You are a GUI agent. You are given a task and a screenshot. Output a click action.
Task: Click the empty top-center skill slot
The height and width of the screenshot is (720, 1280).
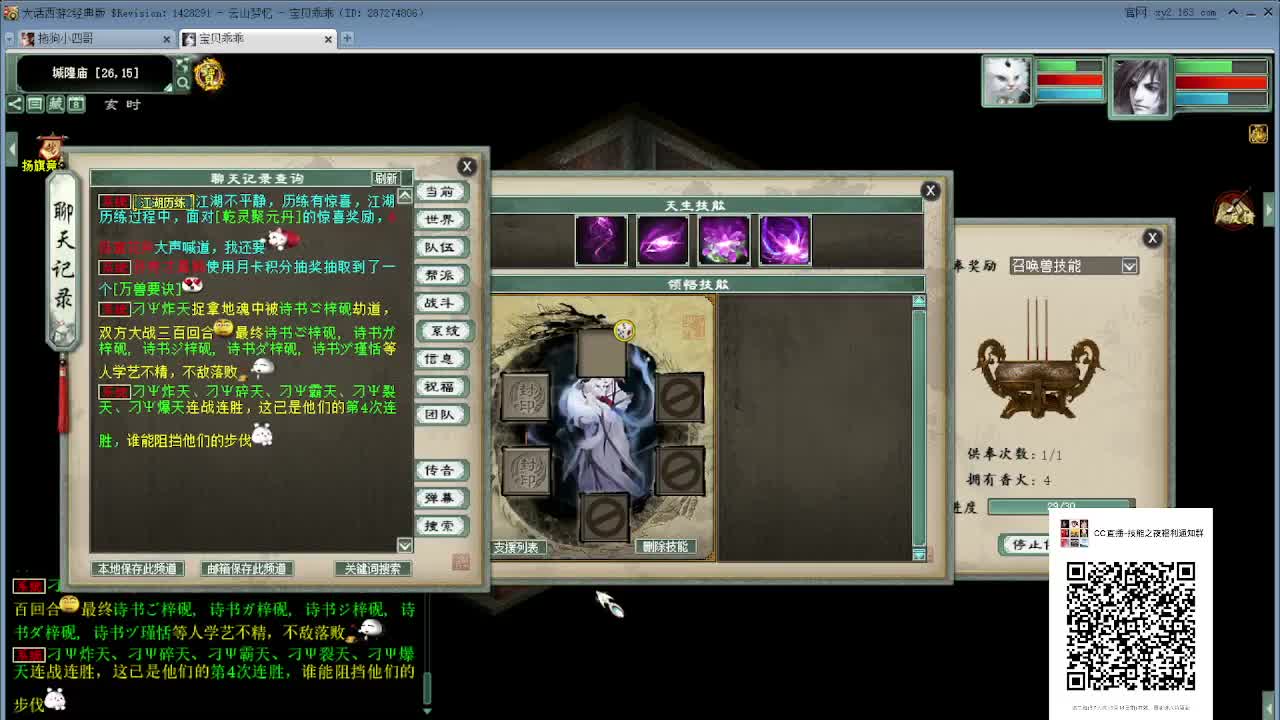point(602,353)
